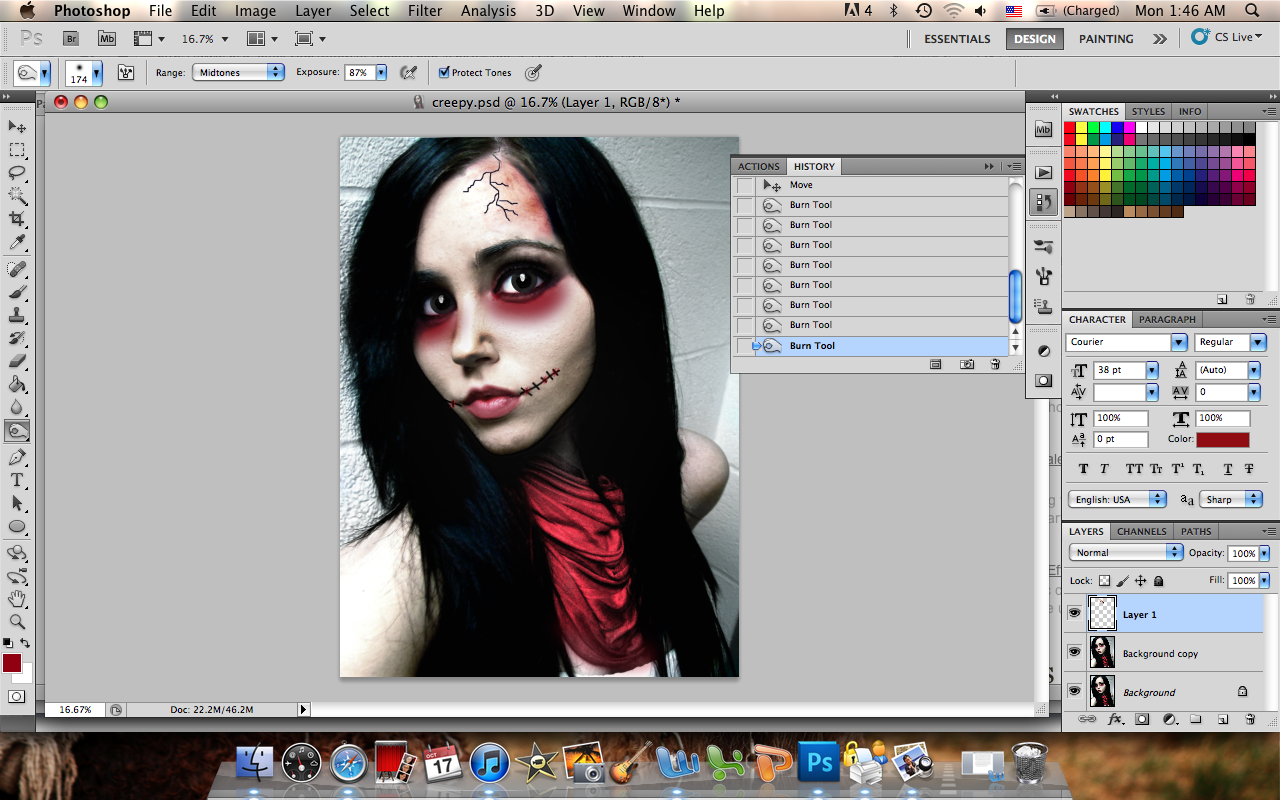Image resolution: width=1280 pixels, height=800 pixels.
Task: Select the Path Selection tool
Action: click(17, 503)
